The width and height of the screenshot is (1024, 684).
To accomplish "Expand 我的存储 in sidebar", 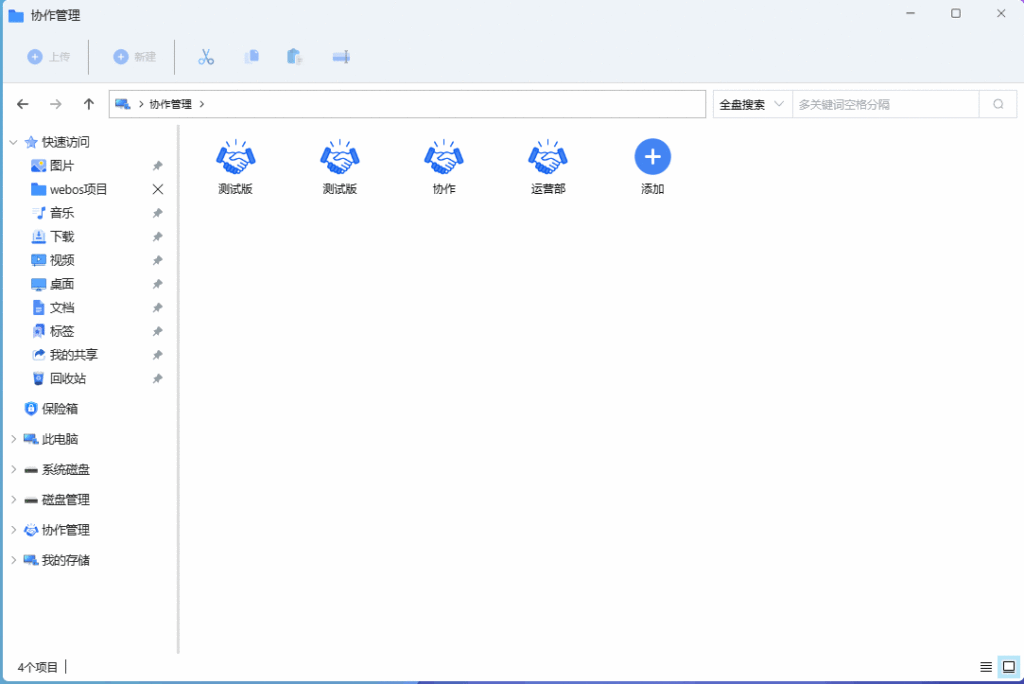I will (13, 560).
